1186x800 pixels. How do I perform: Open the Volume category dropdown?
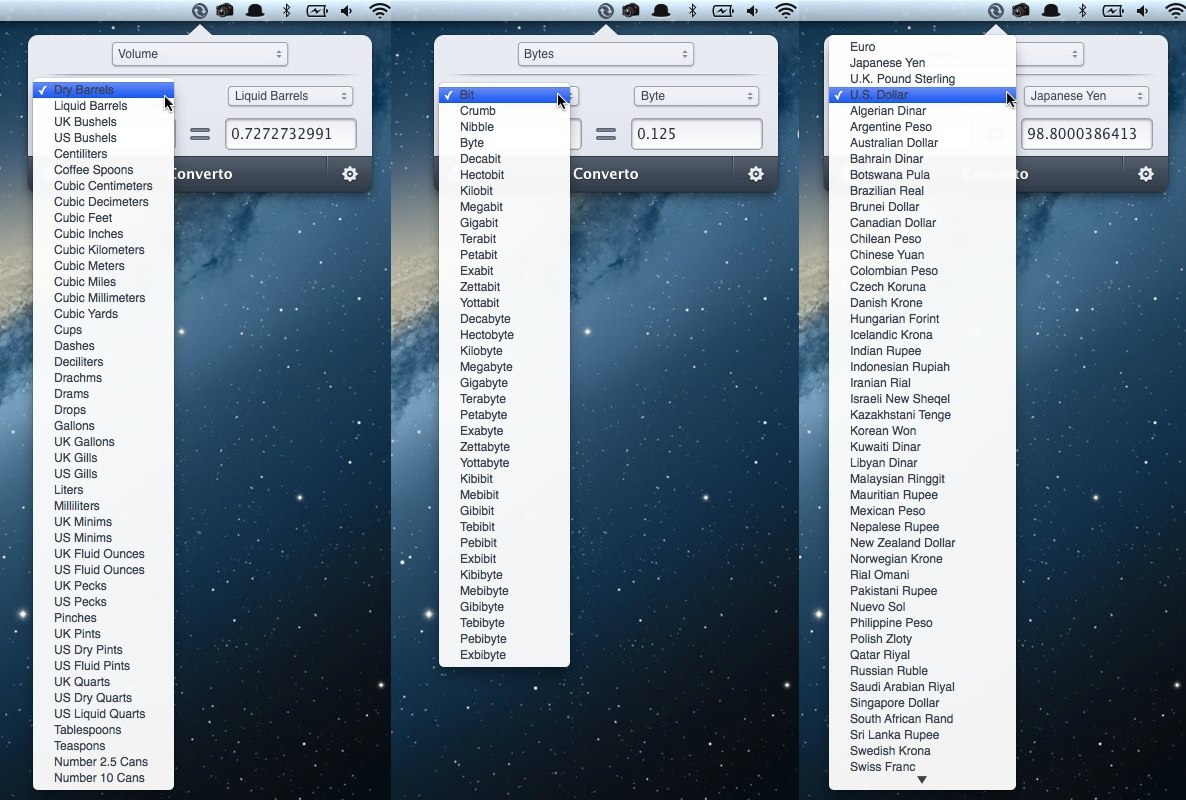(x=200, y=54)
